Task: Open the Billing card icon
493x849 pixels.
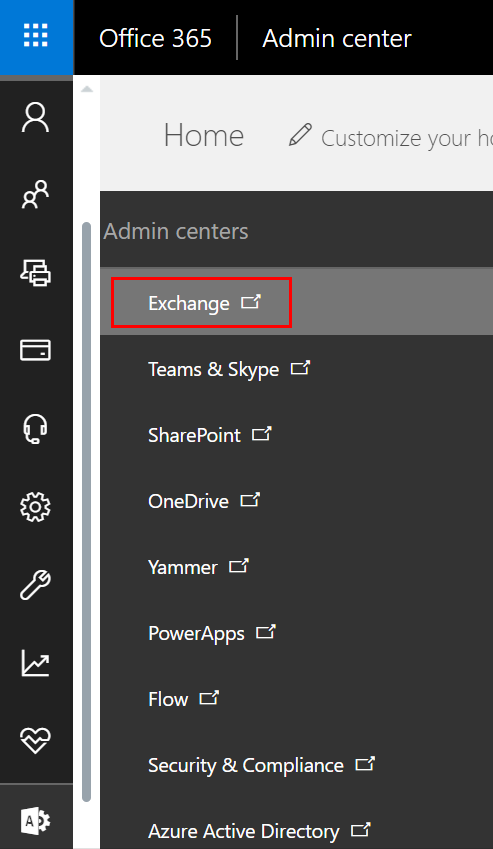Action: coord(36,350)
